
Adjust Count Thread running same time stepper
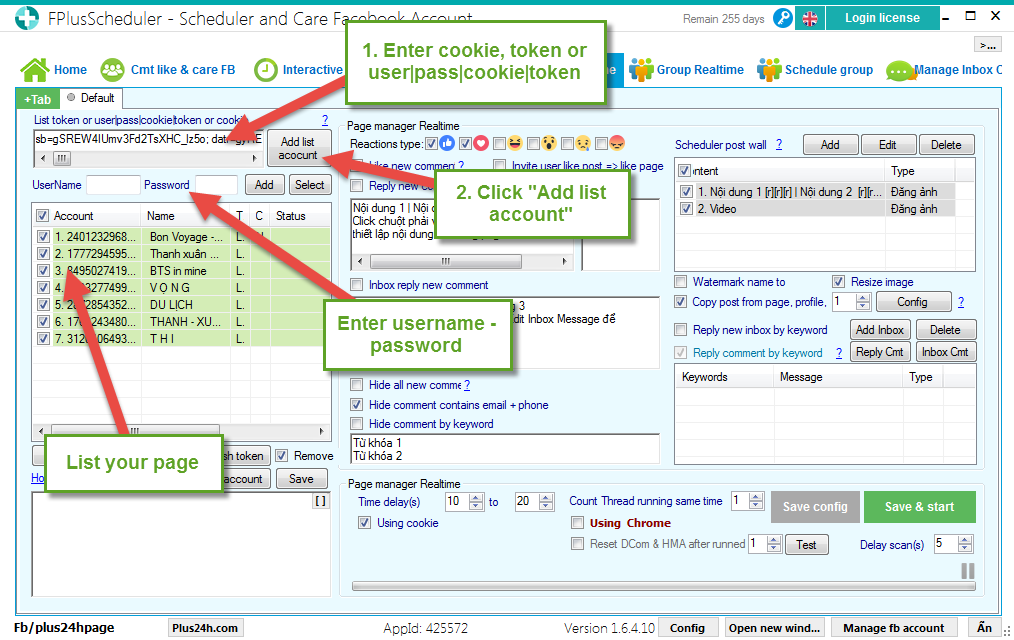[x=755, y=501]
